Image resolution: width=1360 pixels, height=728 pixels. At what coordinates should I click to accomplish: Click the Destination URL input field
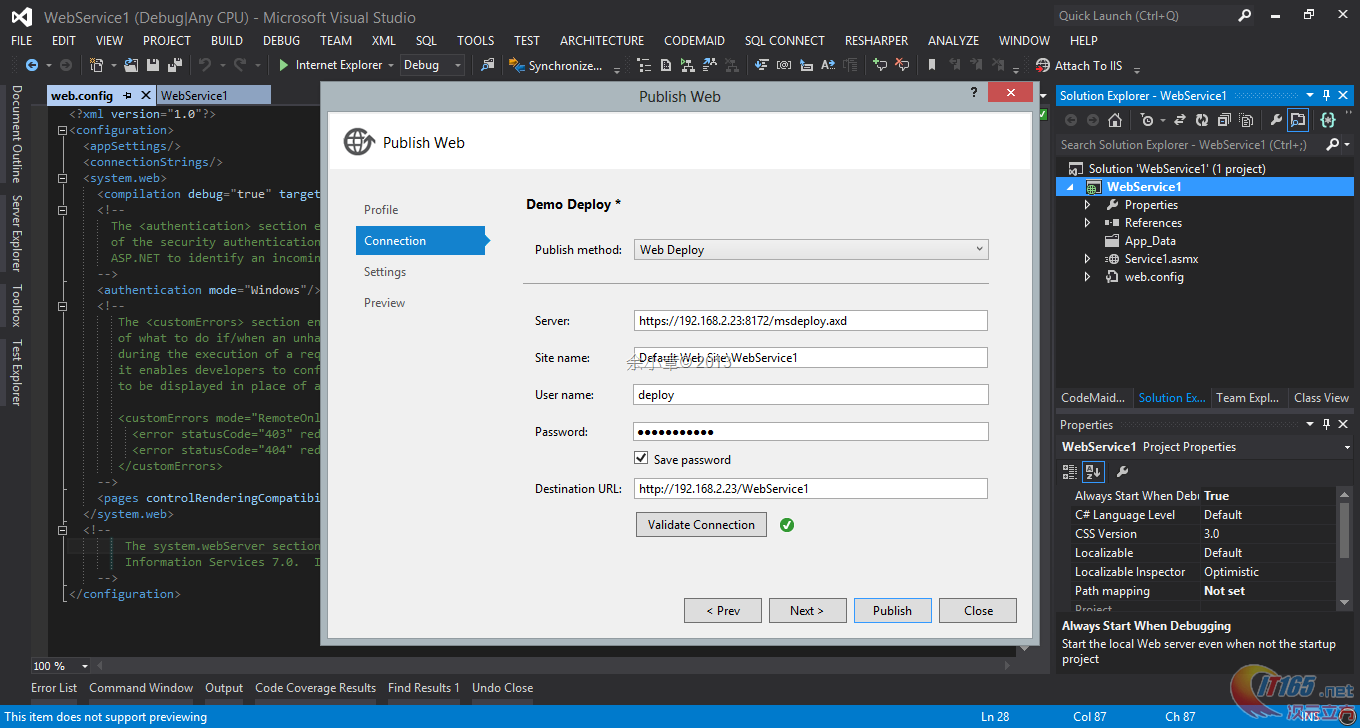pyautogui.click(x=810, y=488)
